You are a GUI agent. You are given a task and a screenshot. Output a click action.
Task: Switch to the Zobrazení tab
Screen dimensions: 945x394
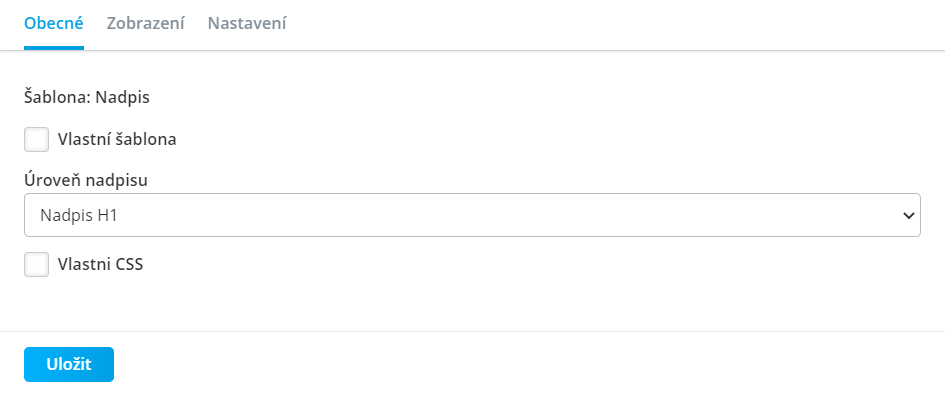click(145, 23)
